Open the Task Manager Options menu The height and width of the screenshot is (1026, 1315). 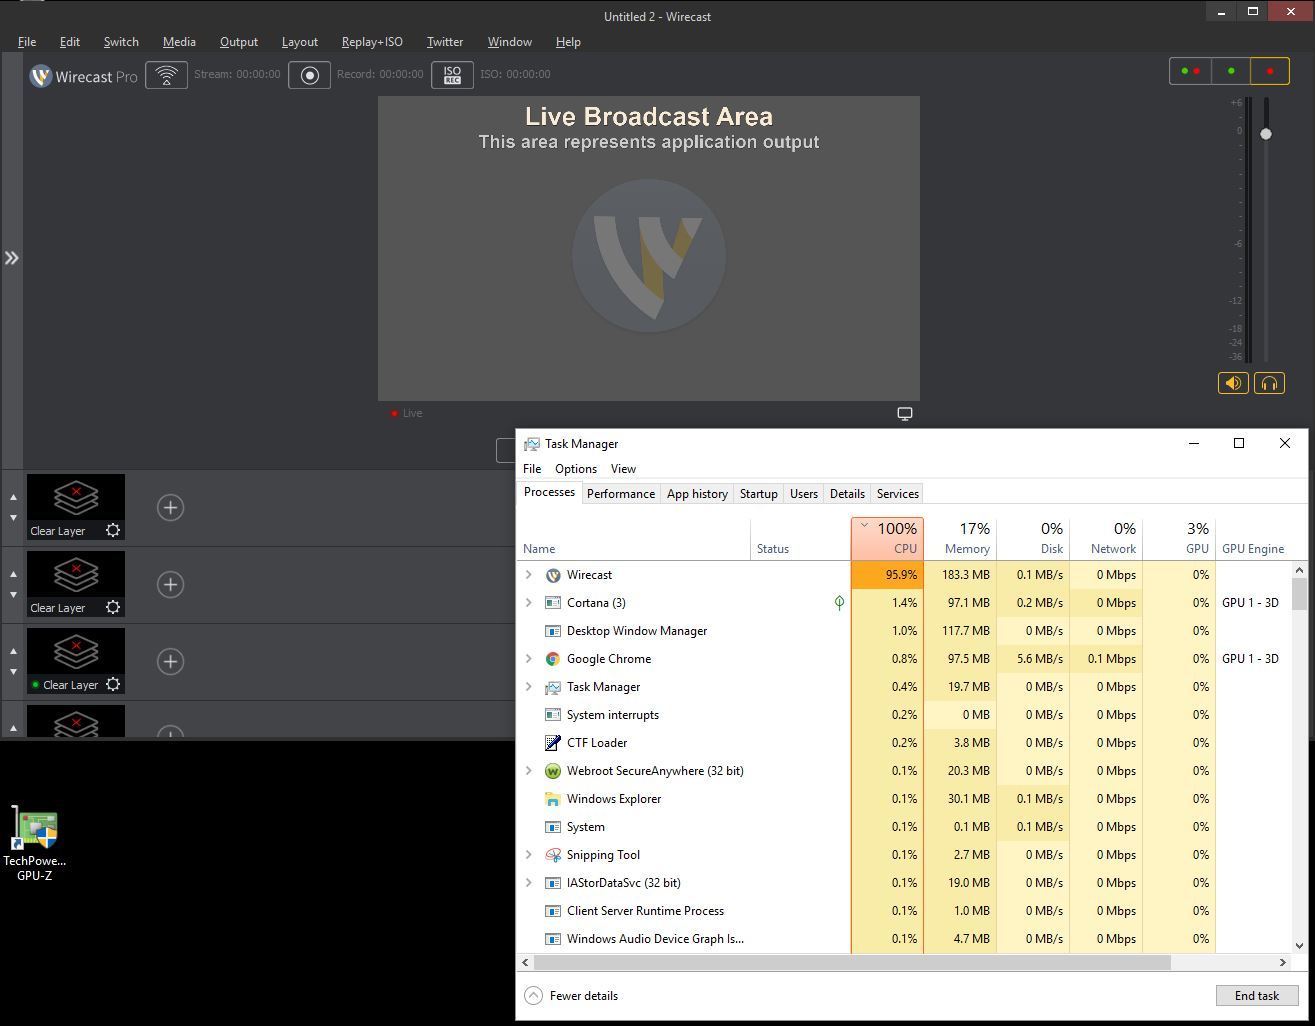[576, 469]
